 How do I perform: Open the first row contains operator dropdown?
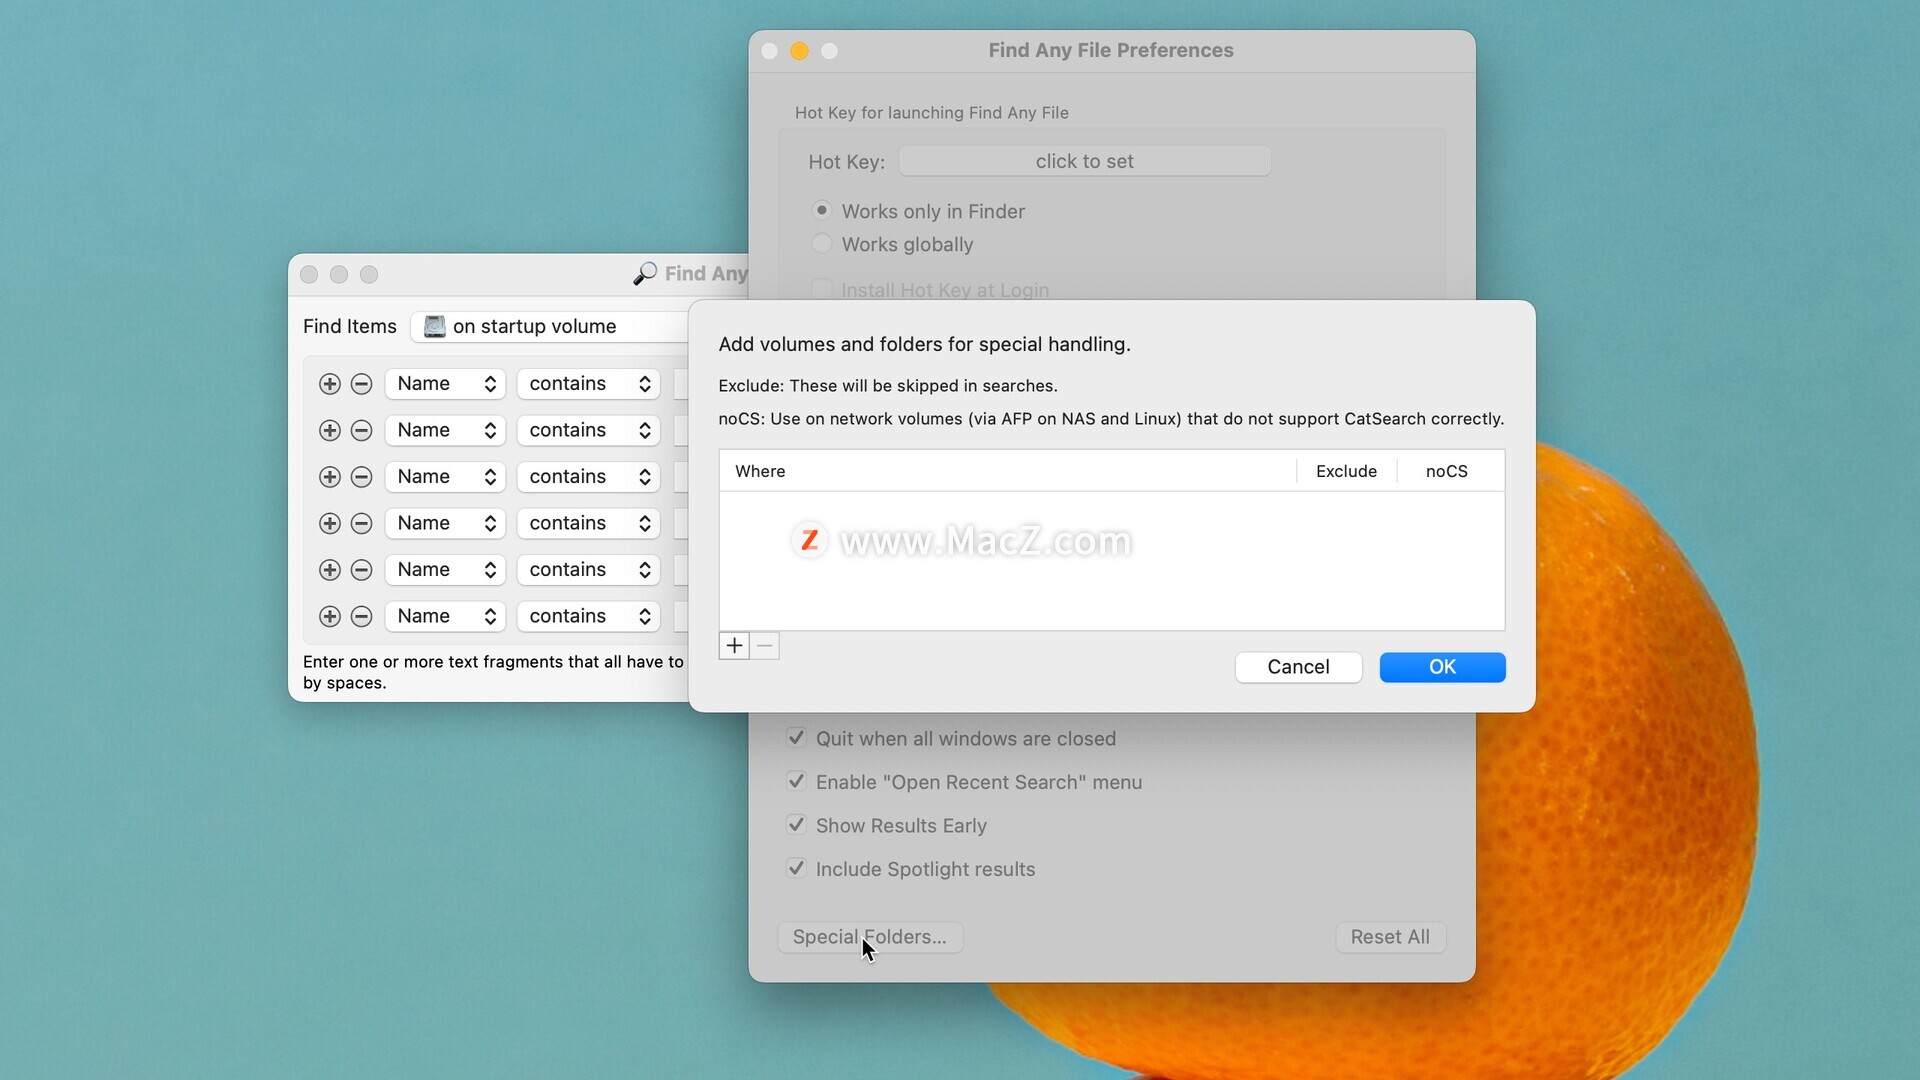point(588,384)
